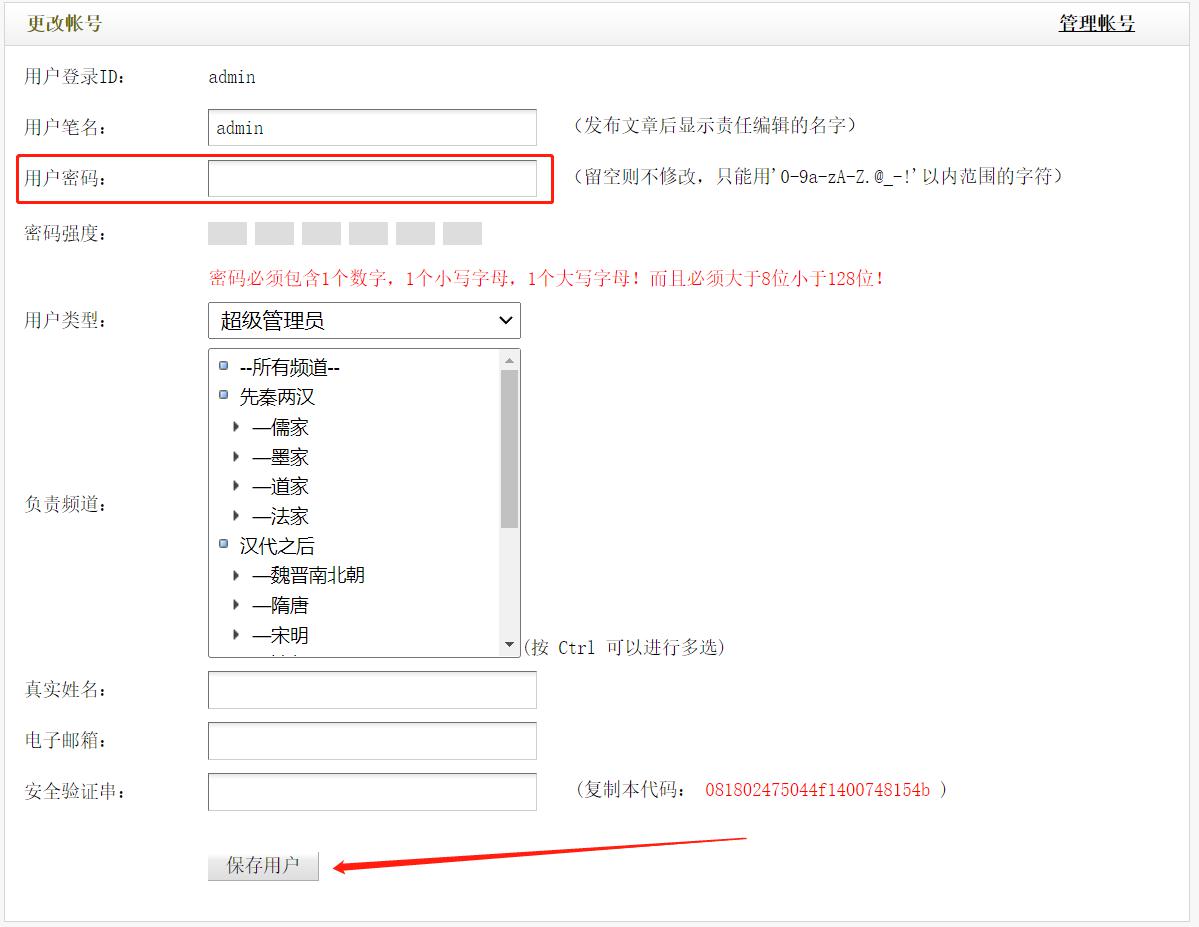The height and width of the screenshot is (927, 1199).
Task: Click arrow marker beside 魏晋南北朝
Action: pos(236,574)
